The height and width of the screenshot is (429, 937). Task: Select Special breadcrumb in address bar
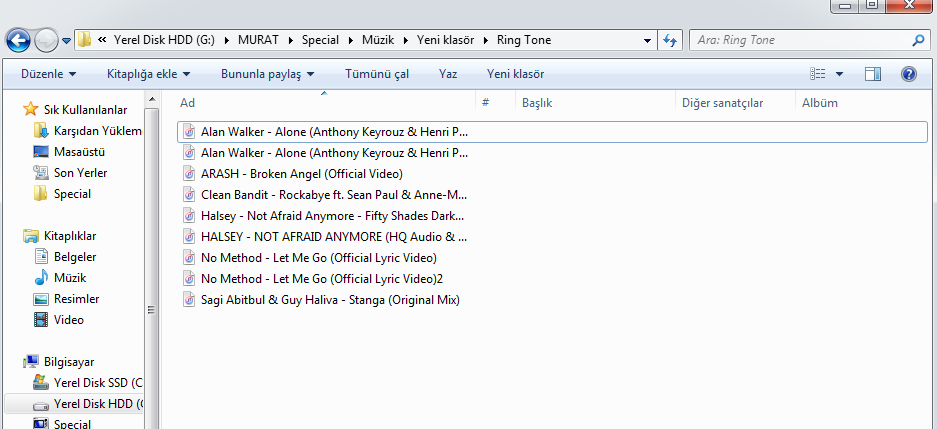(x=320, y=40)
